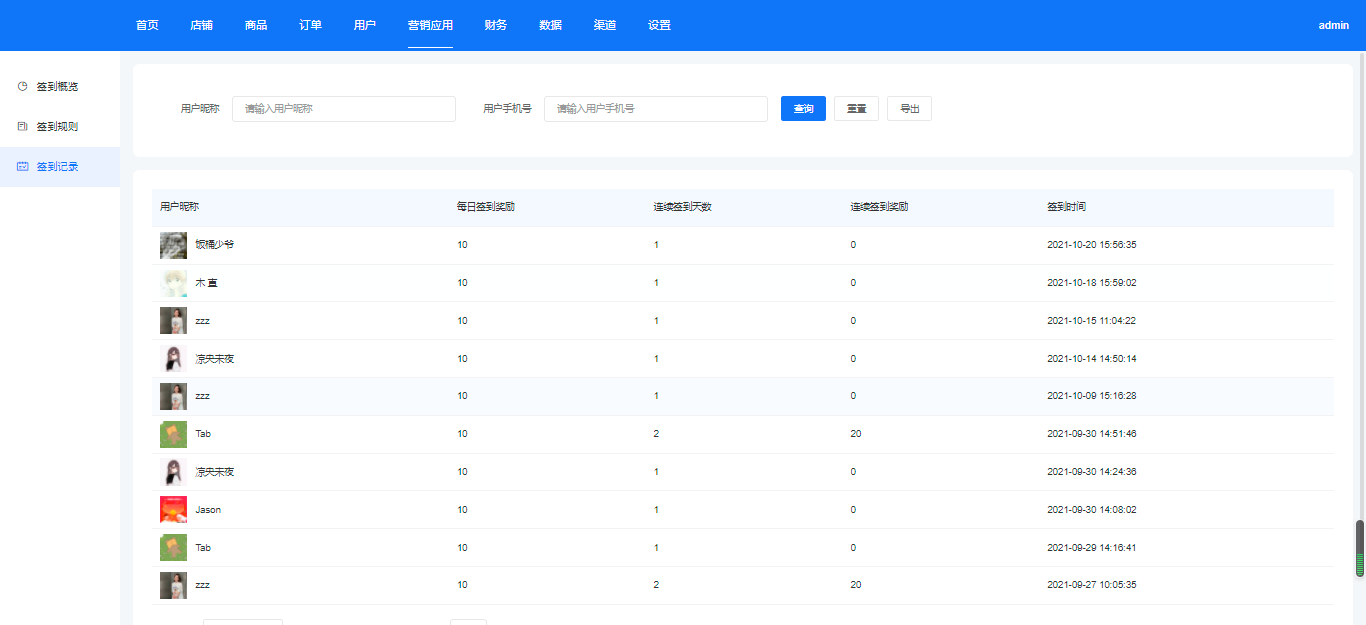
Task: Click the 签到记录 calendar icon in sidebar
Action: tap(22, 167)
